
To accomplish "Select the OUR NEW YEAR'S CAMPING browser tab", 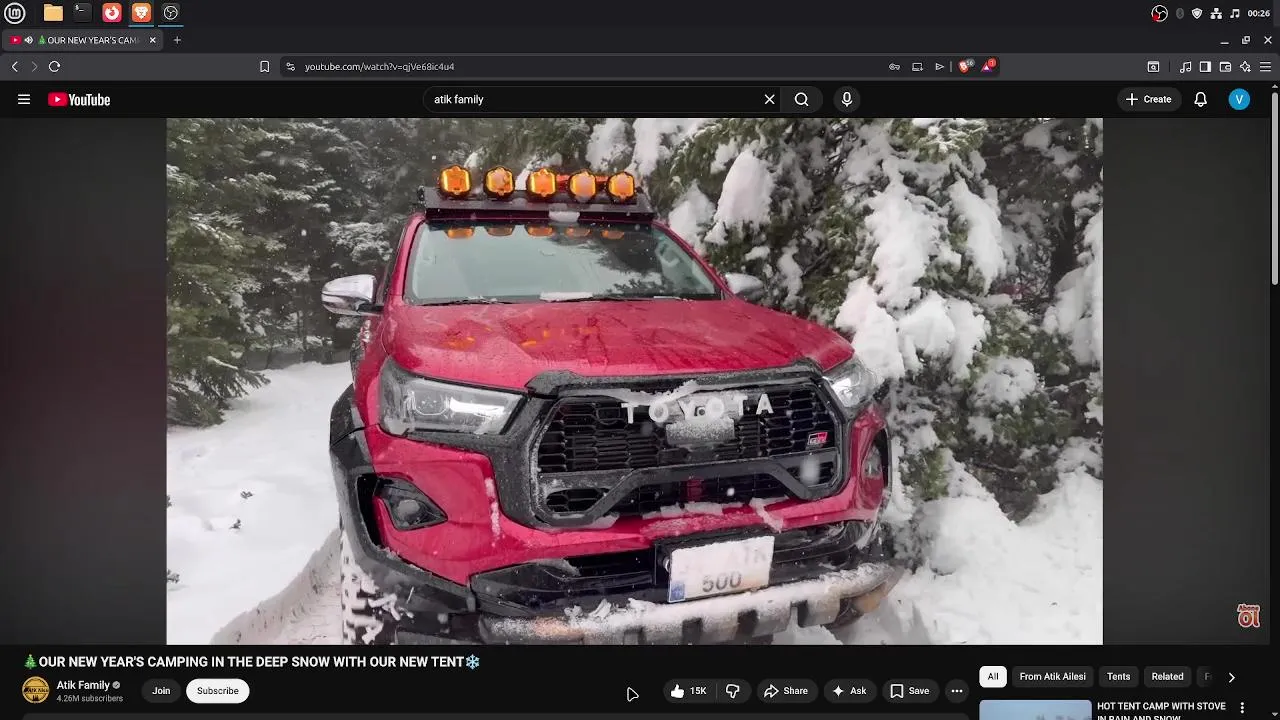I will click(84, 40).
